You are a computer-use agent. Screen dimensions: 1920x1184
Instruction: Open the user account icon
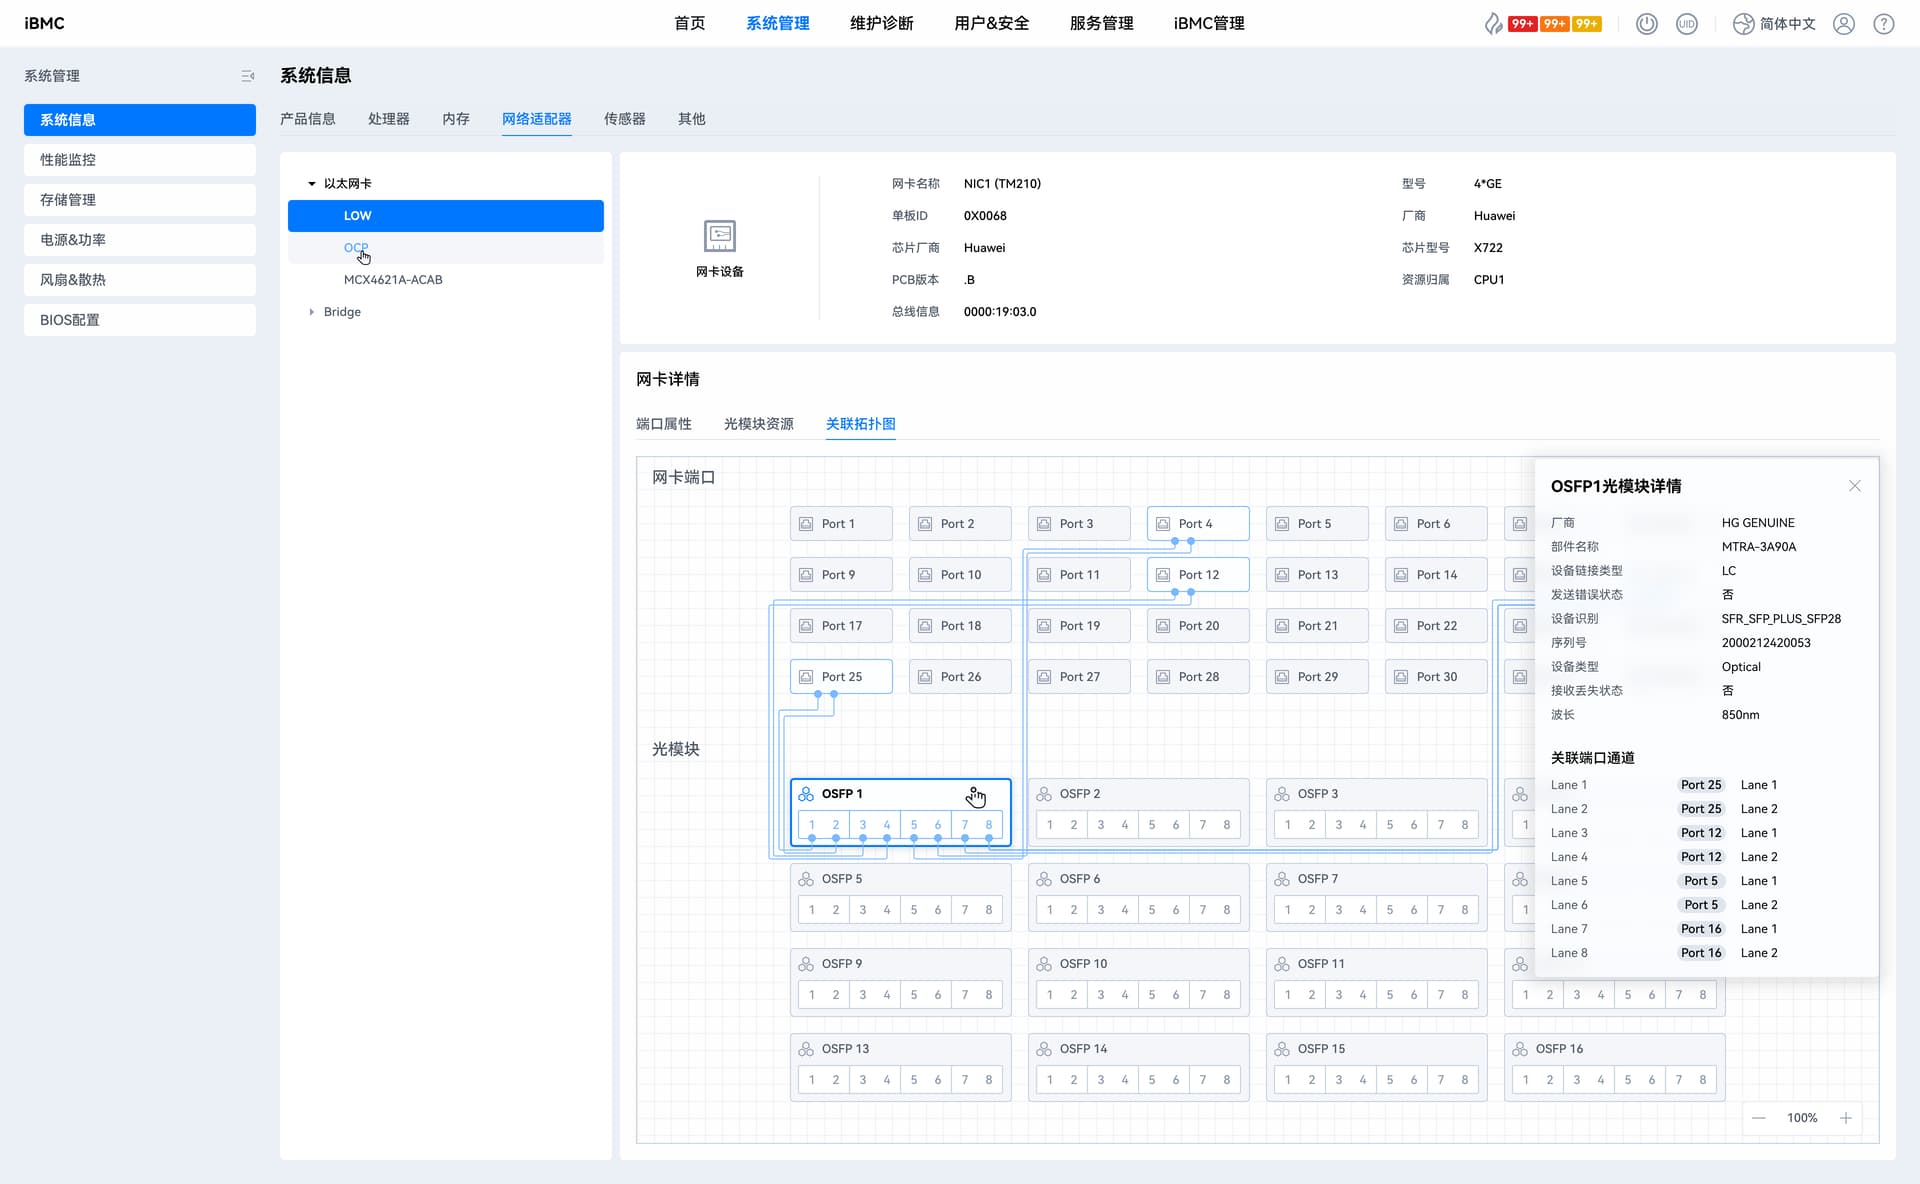(x=1843, y=24)
